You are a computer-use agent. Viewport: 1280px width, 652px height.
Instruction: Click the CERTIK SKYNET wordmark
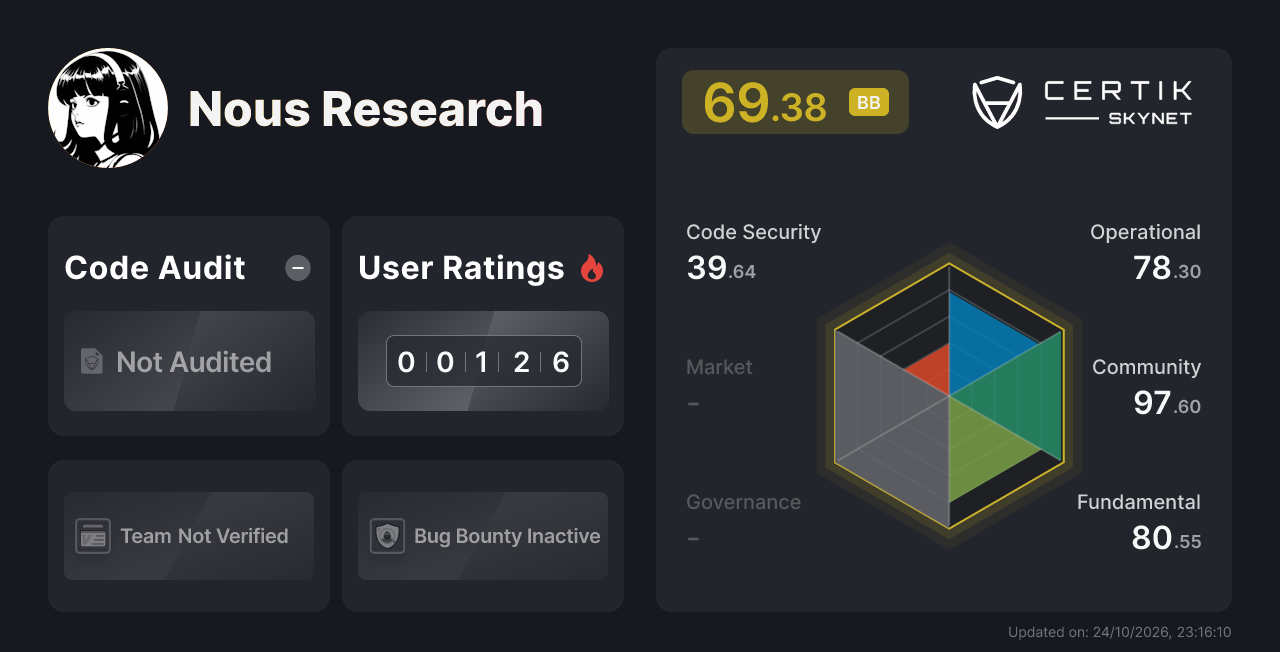1118,104
